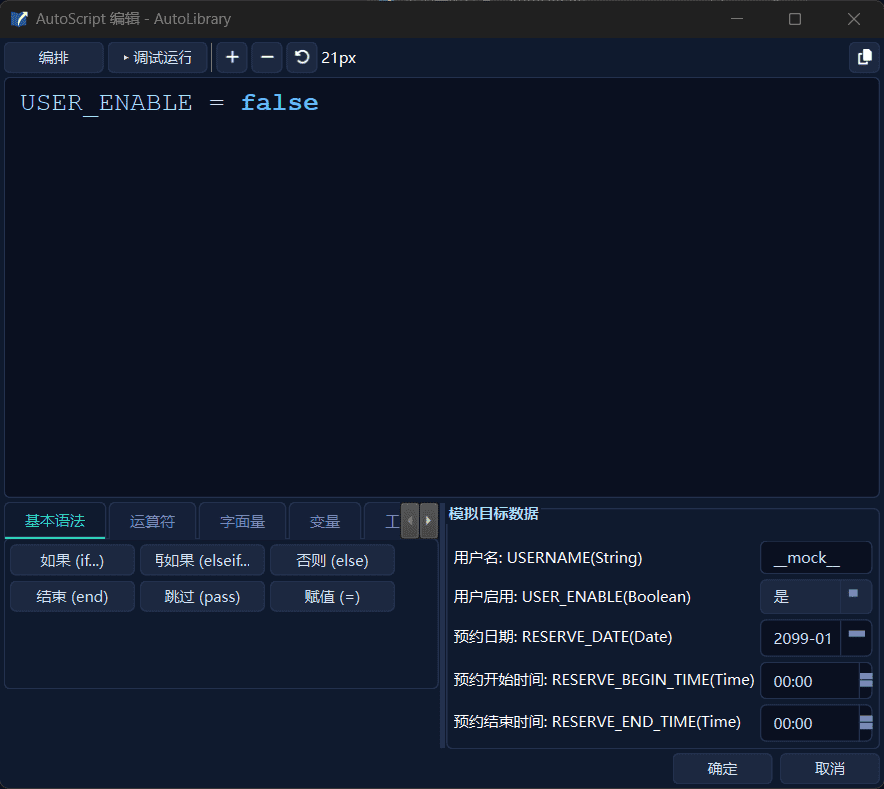Edit RESERVE_DATE 2099-01 field
884x789 pixels.
click(x=801, y=638)
